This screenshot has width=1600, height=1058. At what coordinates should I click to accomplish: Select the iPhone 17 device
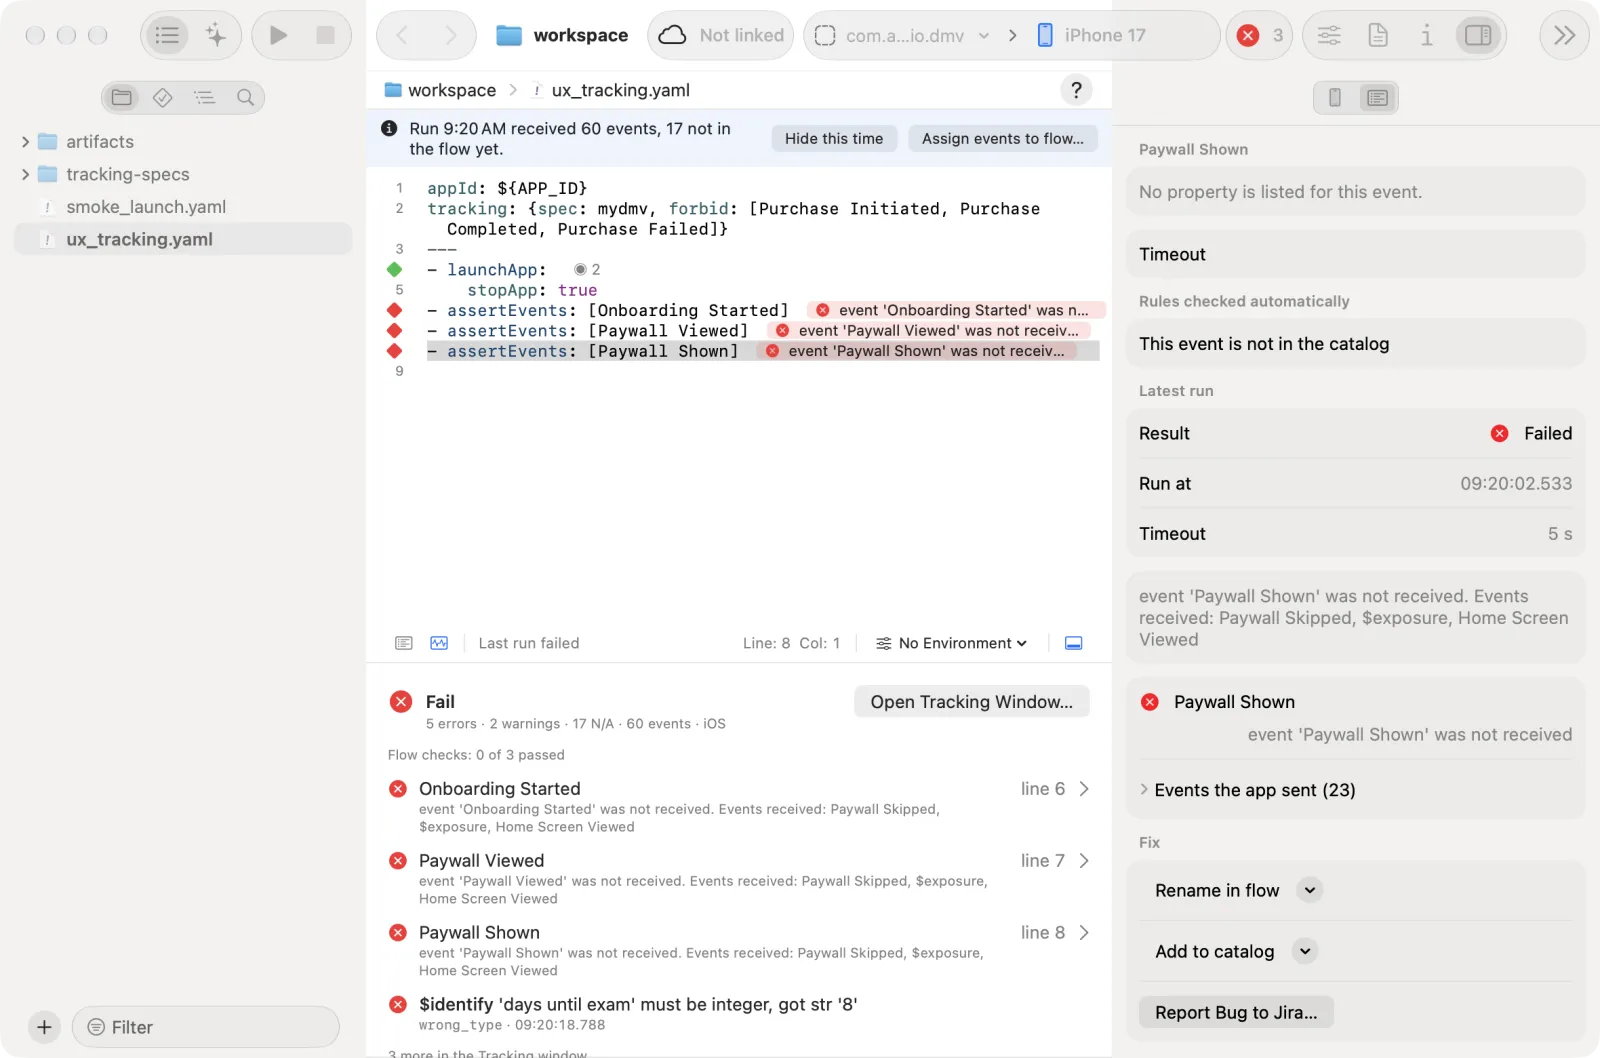pos(1091,36)
